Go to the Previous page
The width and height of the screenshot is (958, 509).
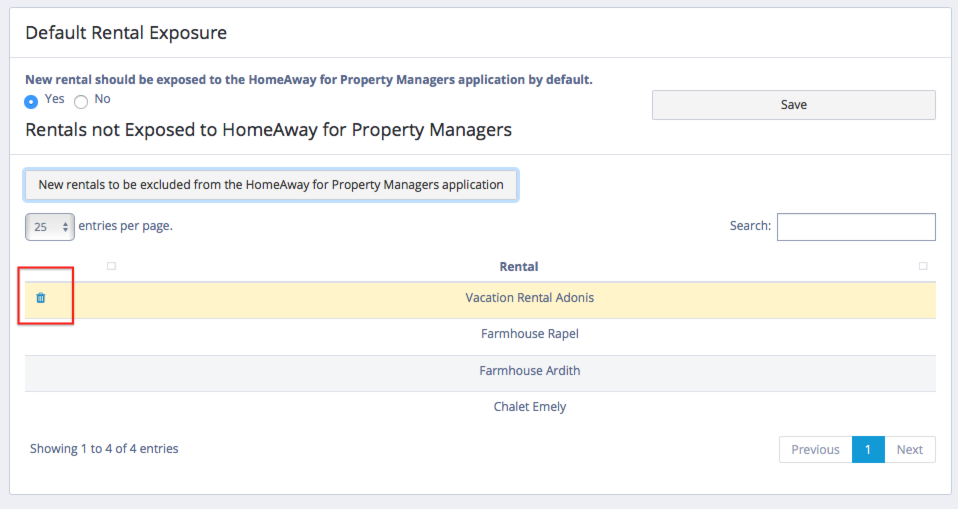pyautogui.click(x=815, y=450)
